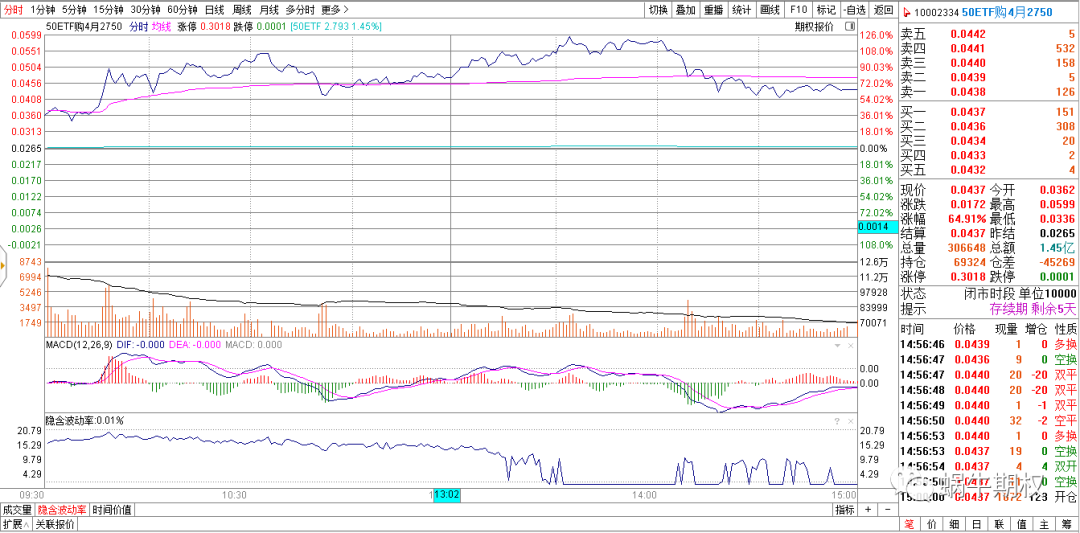Viewport: 1080px width, 533px height.
Task: Open the 关联报价 related quotes tab
Action: click(54, 525)
